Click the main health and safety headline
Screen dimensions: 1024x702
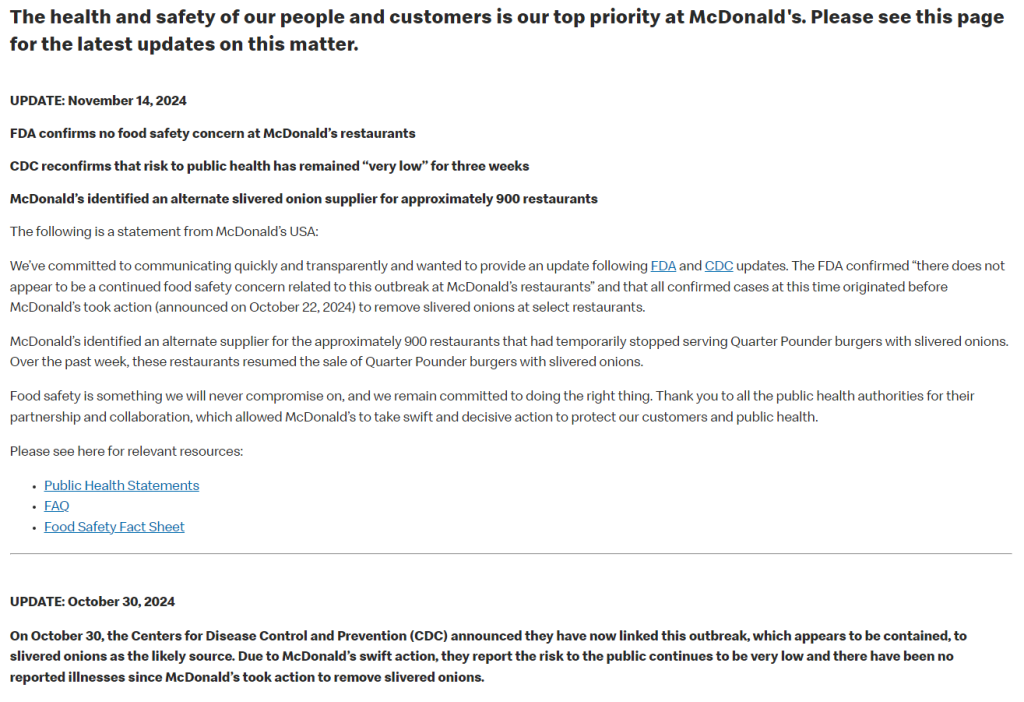tap(506, 31)
